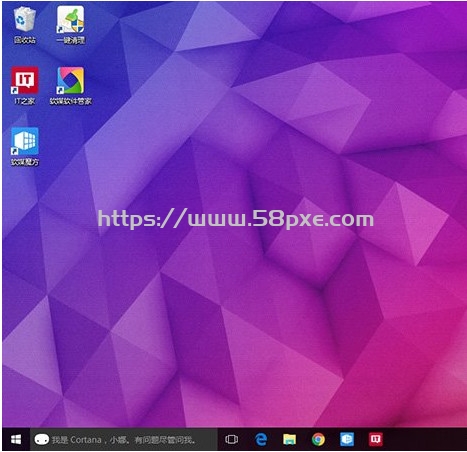This screenshot has width=467, height=452.
Task: Select the Recycle Bin desktop icon
Action: 25,19
